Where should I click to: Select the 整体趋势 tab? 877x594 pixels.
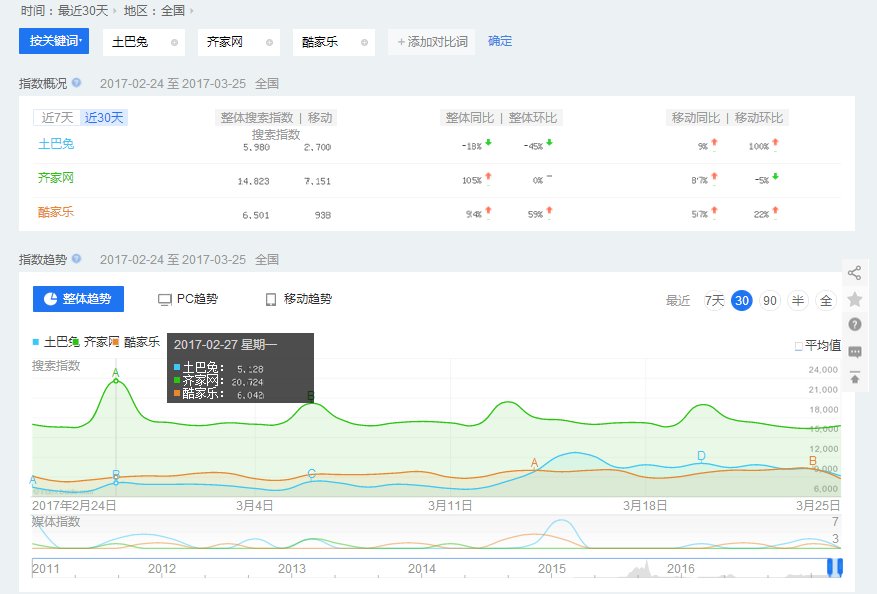coord(78,299)
